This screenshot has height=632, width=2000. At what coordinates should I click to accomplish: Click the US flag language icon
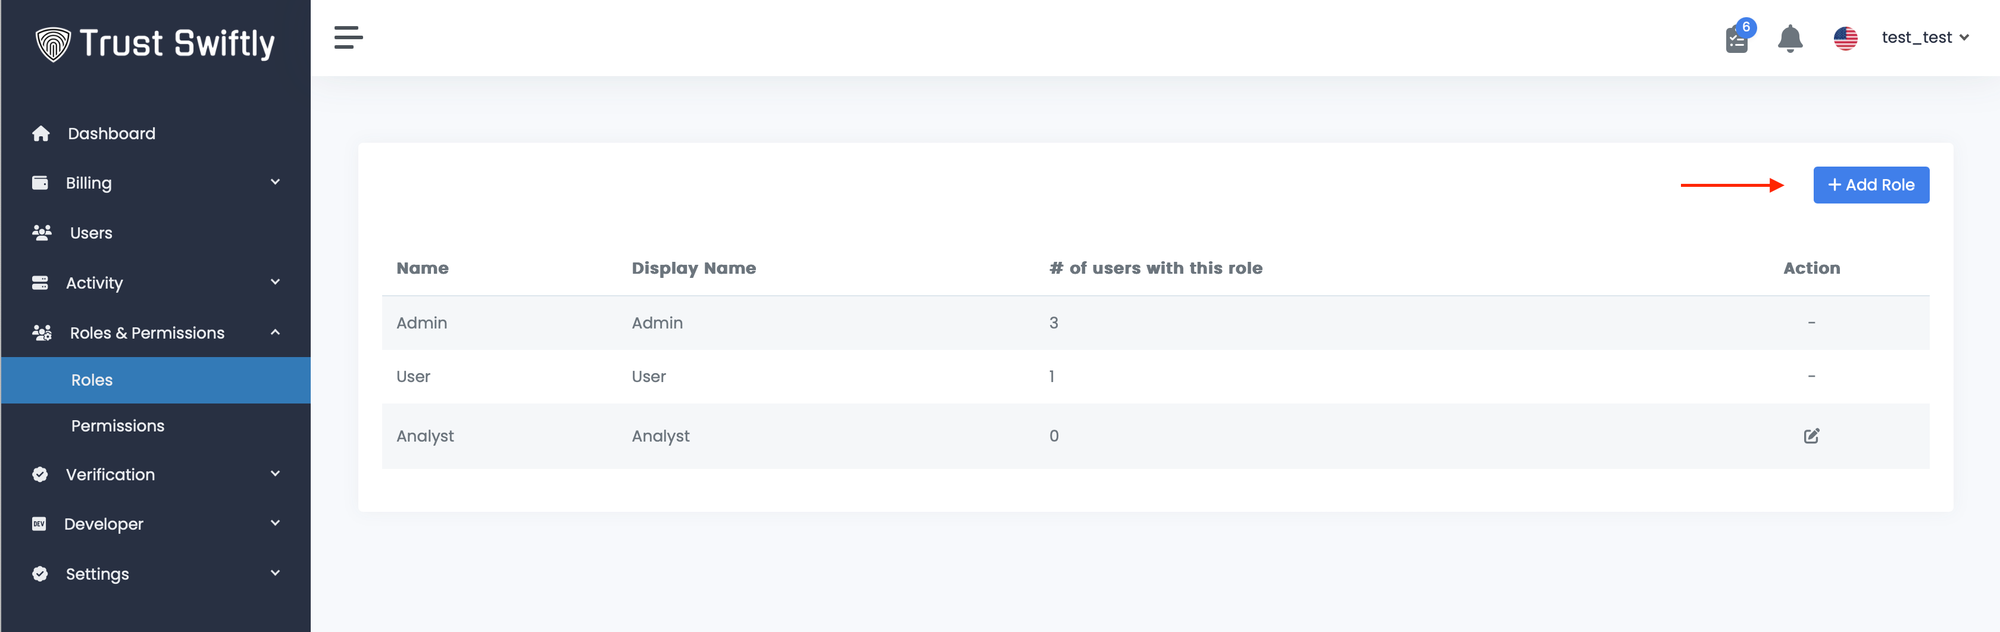[x=1845, y=38]
